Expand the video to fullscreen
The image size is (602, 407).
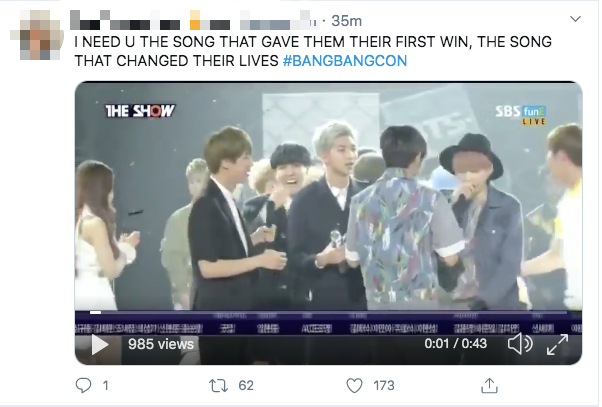556,345
